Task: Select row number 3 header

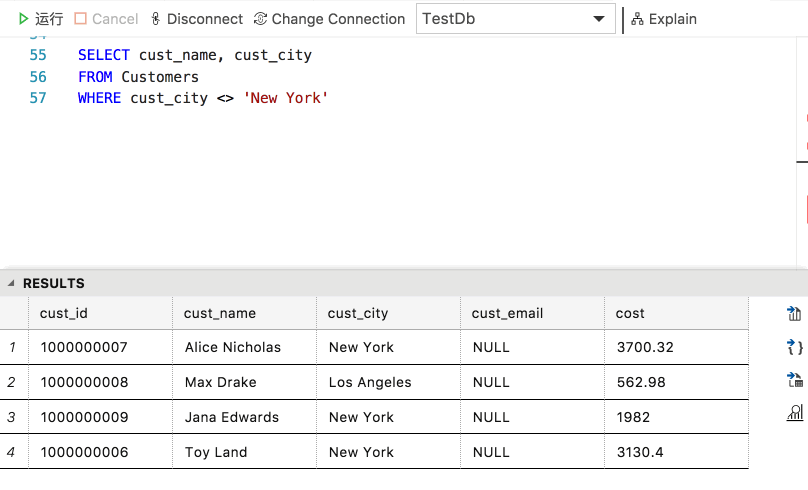Action: pyautogui.click(x=14, y=417)
